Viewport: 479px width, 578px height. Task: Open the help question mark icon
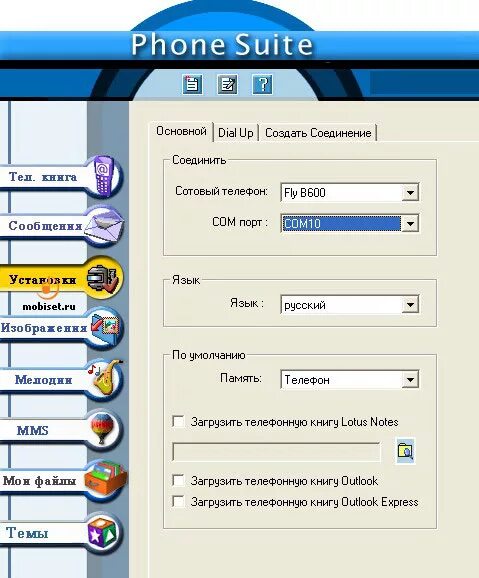[262, 84]
